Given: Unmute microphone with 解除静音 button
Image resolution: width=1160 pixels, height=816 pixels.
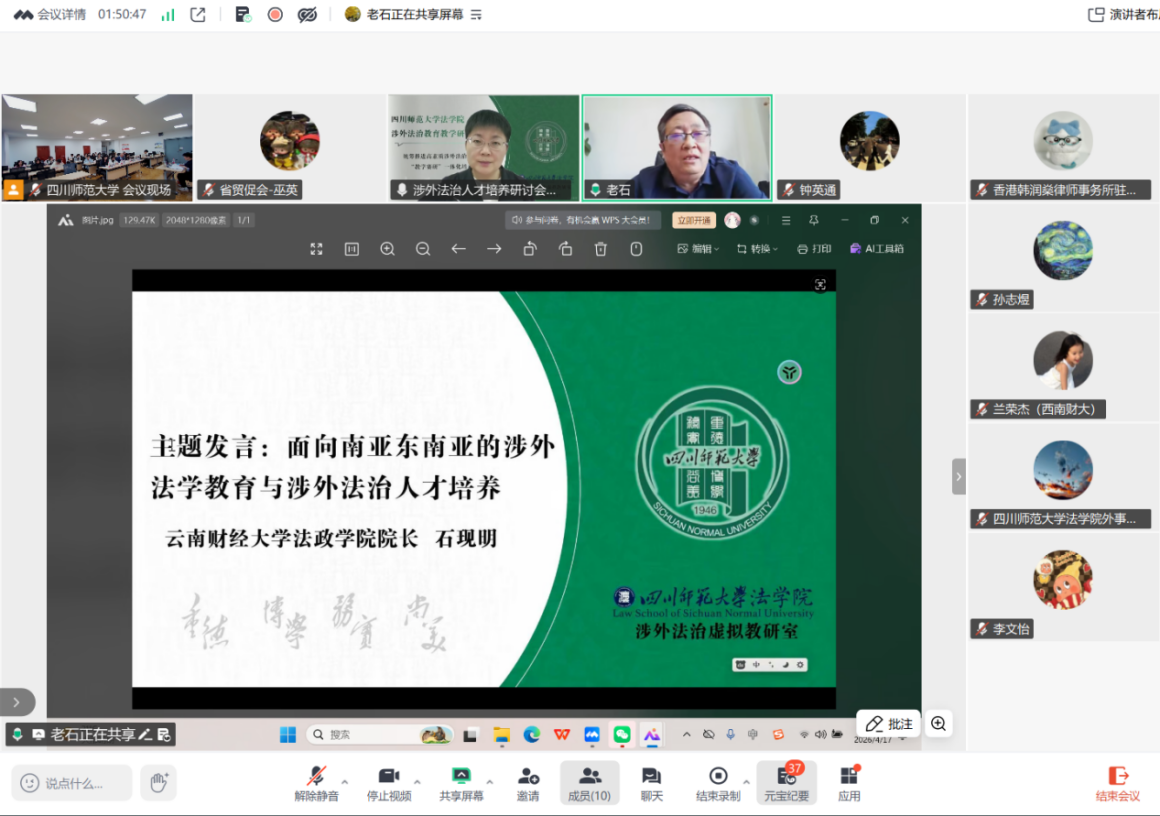Looking at the screenshot, I should 316,783.
